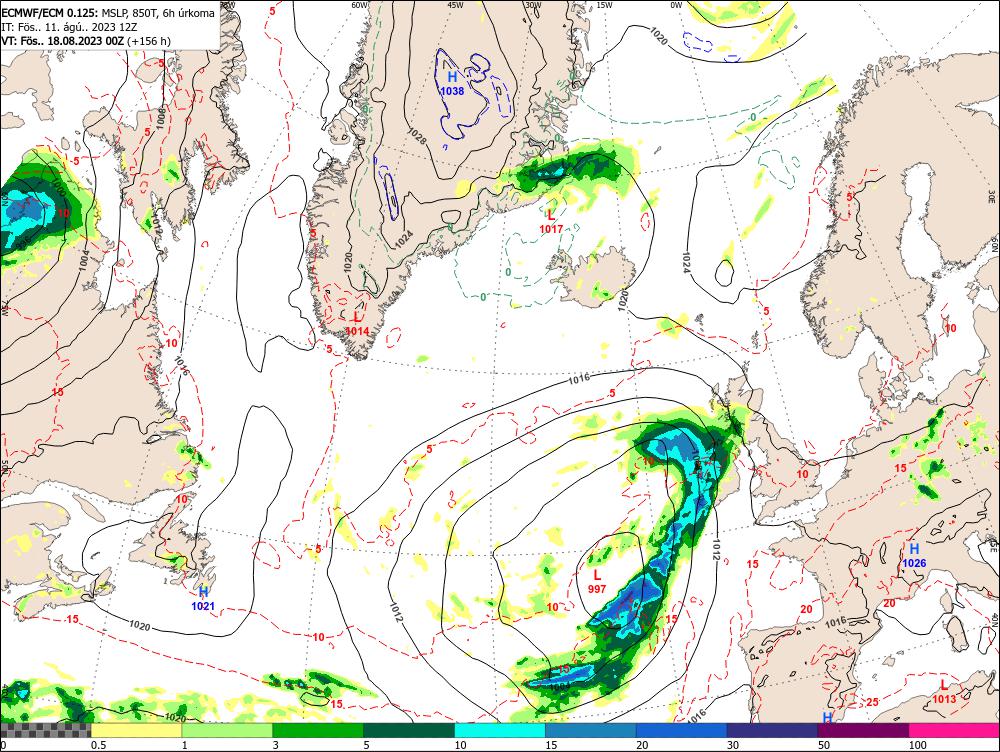
Task: Click the model title 'ECMWF/ECM 0.125: MSLP, 850T, 6h úrkoma'
Action: coord(108,13)
